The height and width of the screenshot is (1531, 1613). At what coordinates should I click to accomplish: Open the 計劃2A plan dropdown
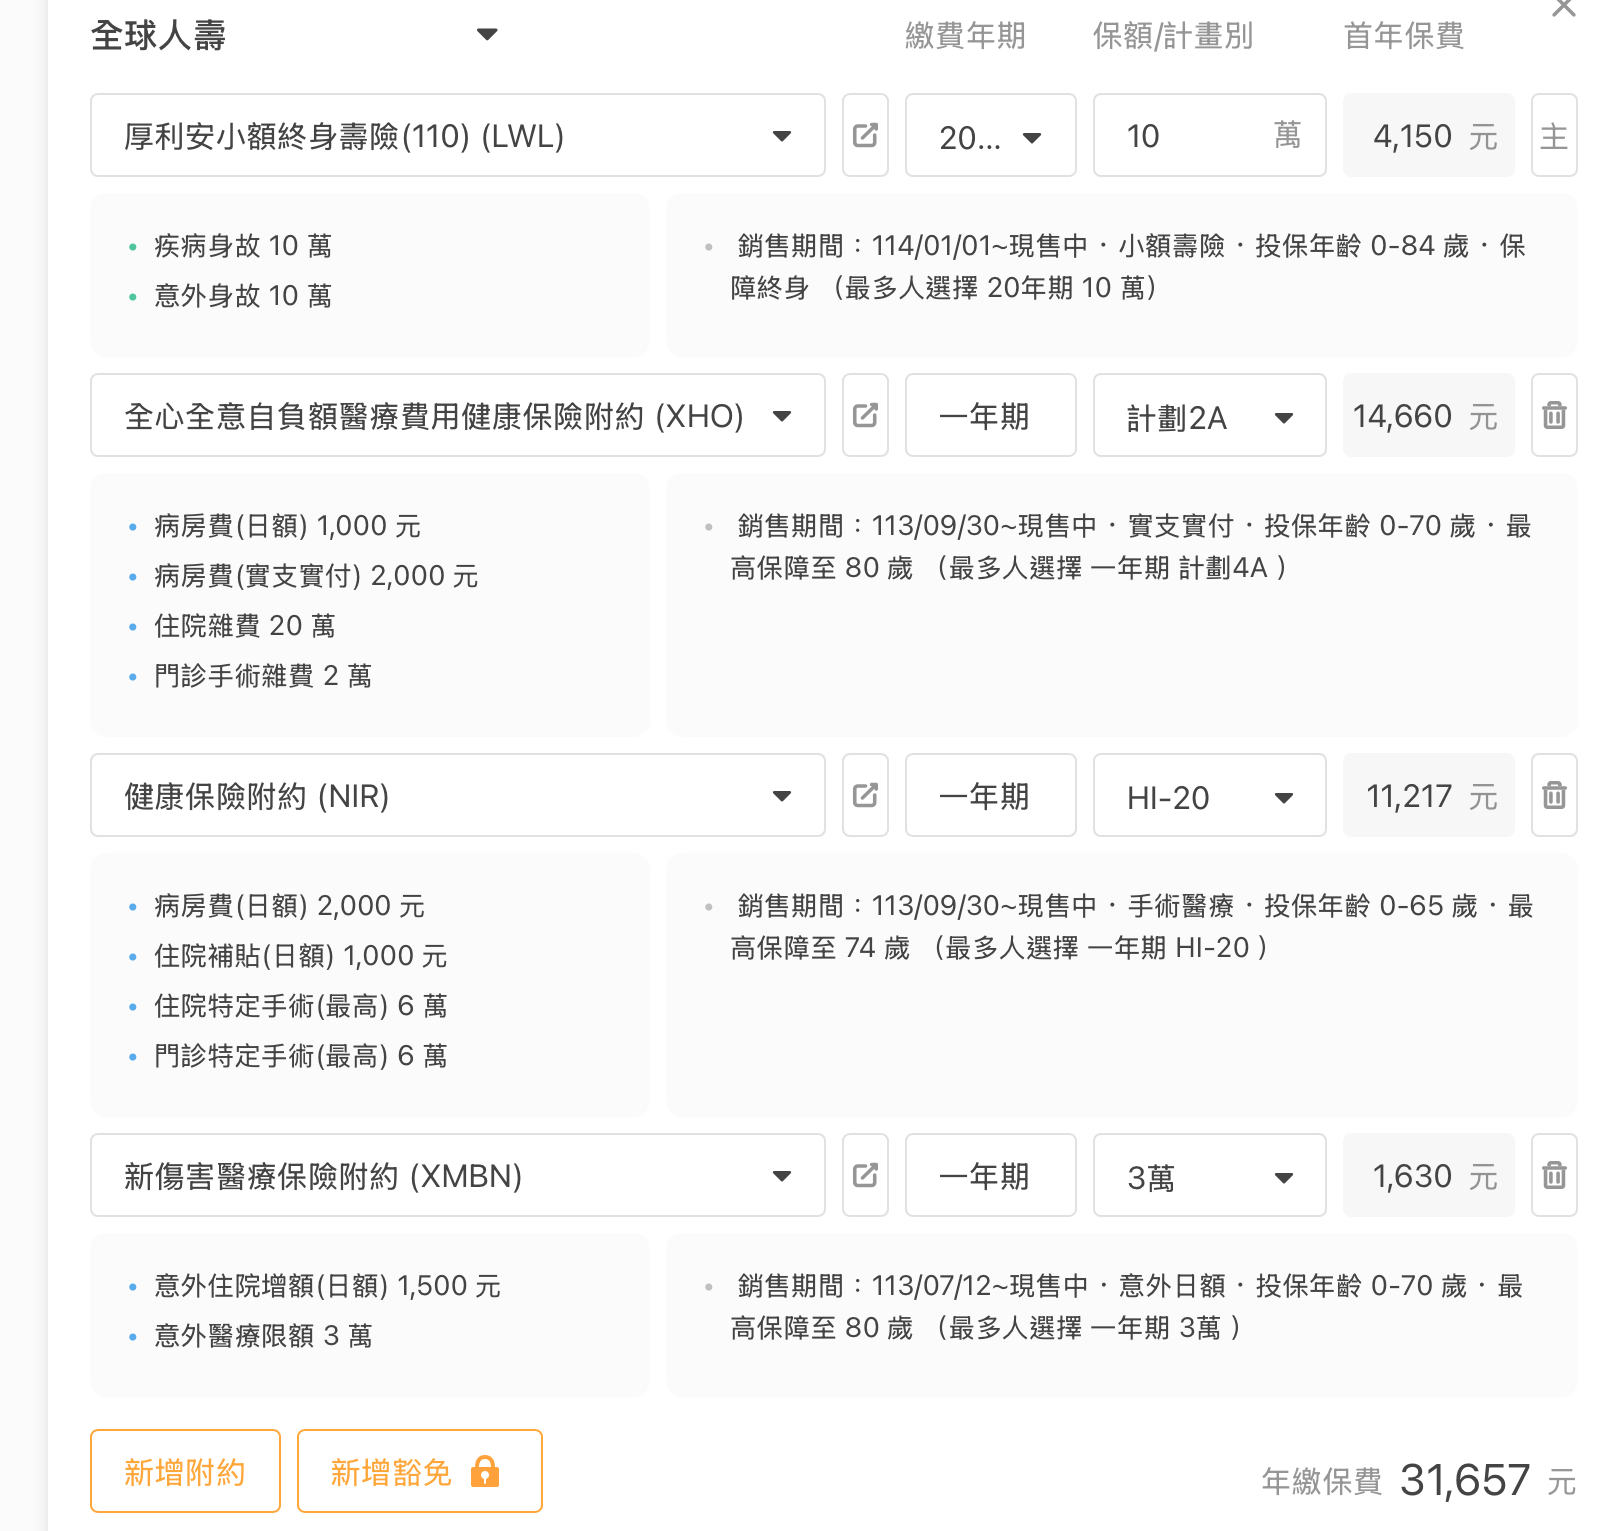pos(1209,415)
